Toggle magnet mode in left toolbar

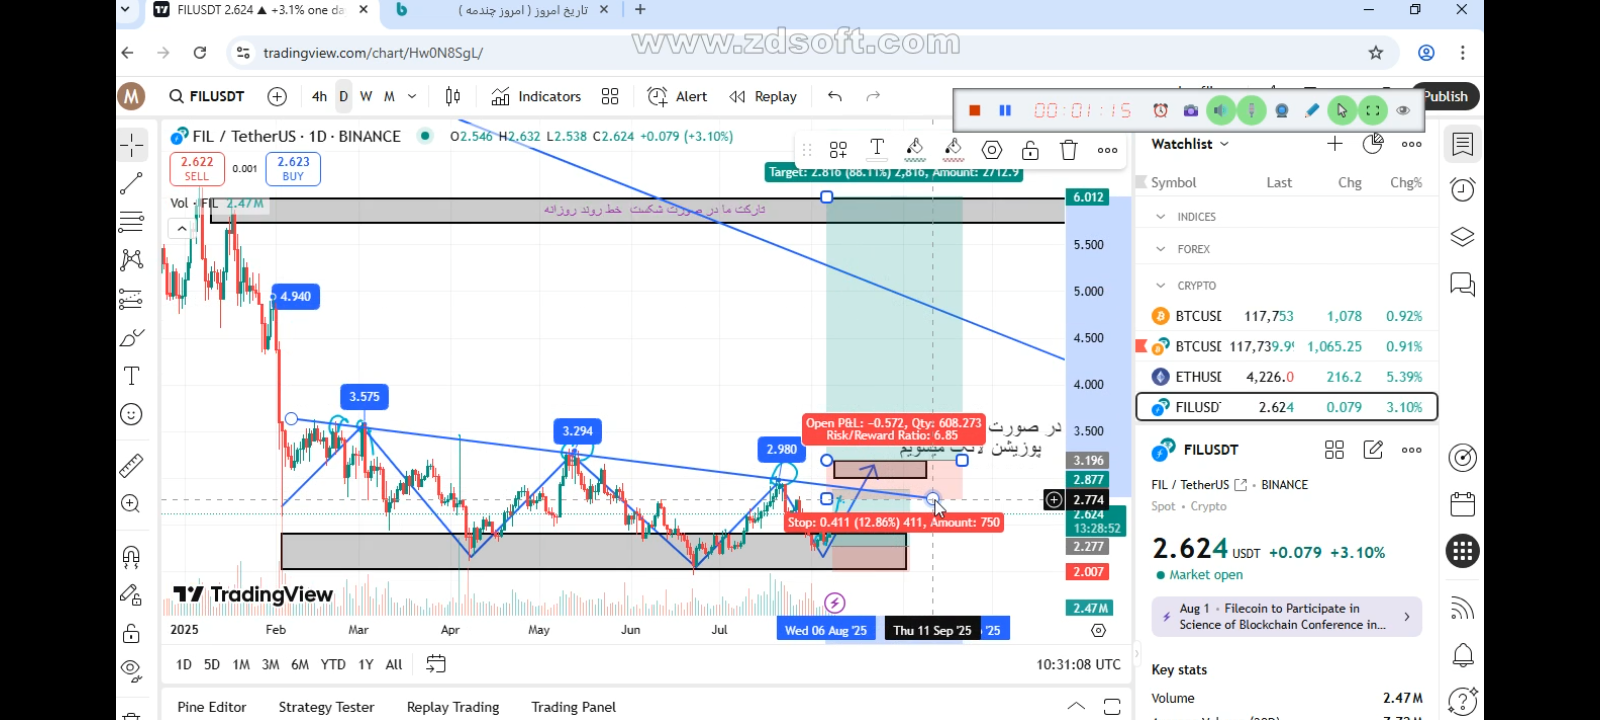coord(132,556)
